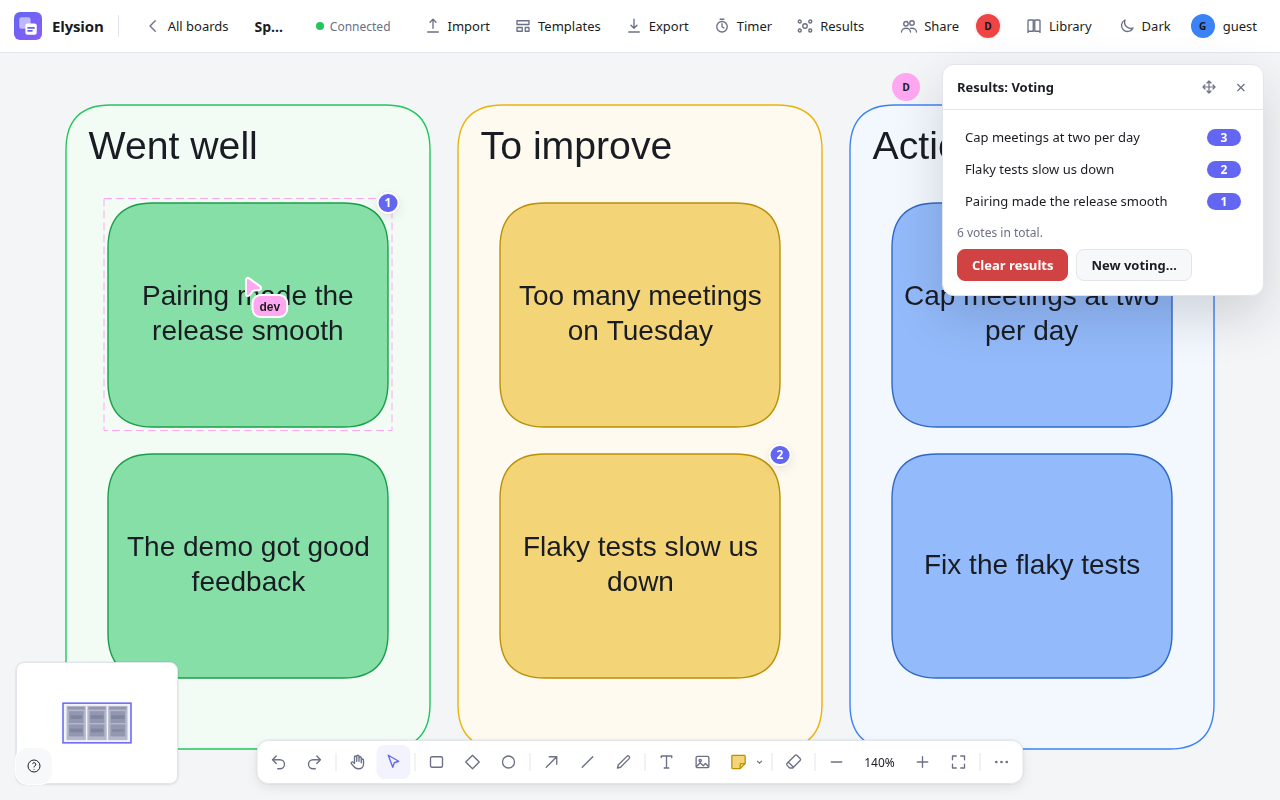Image resolution: width=1280 pixels, height=800 pixels.
Task: Close the Results: Voting panel
Action: tap(1241, 87)
